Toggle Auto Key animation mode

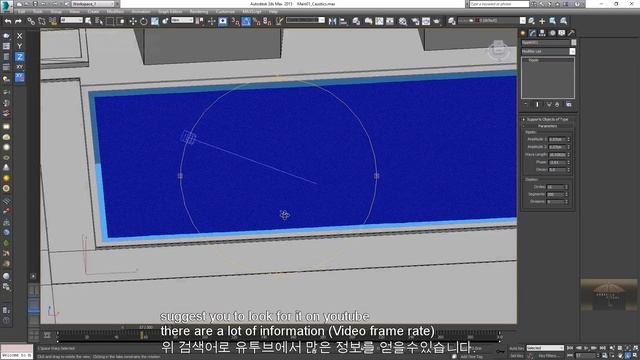pyautogui.click(x=516, y=348)
